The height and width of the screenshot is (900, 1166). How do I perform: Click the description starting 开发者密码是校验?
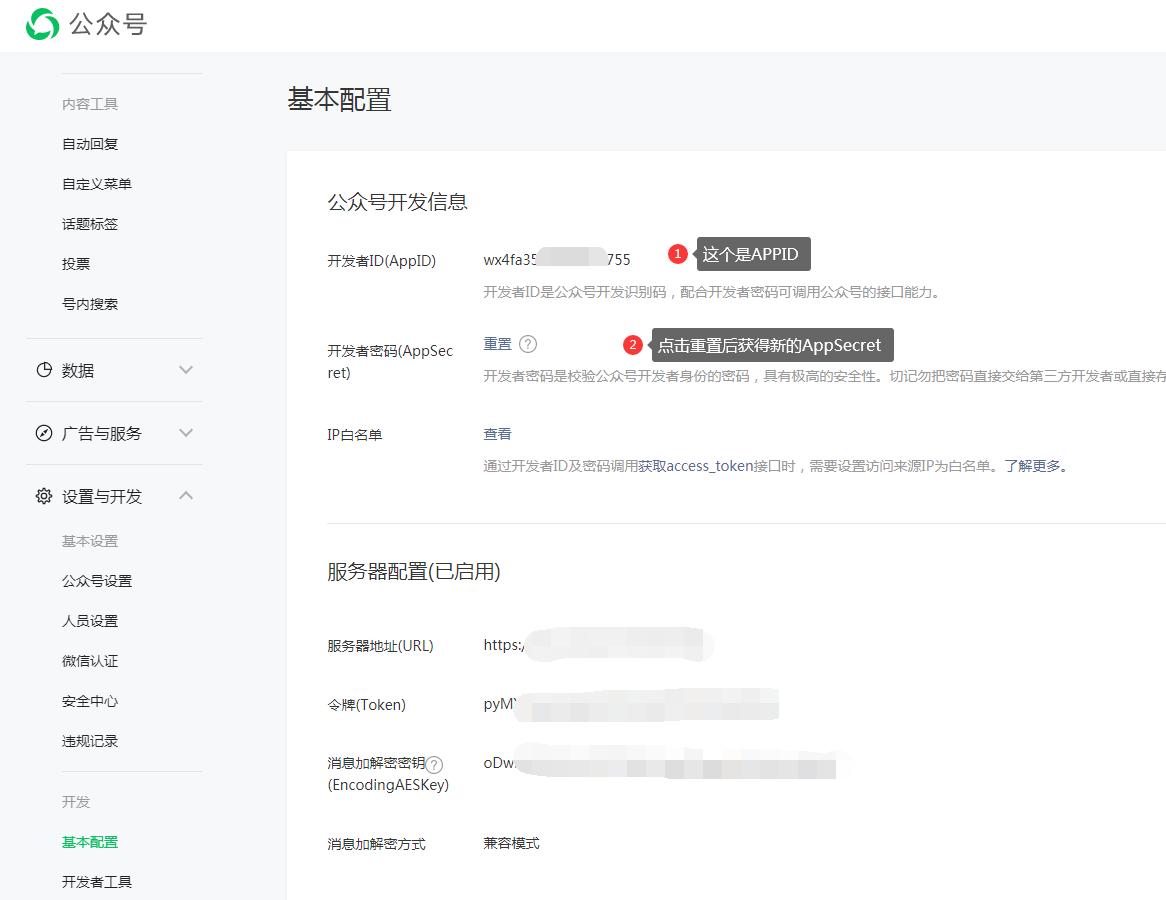(824, 376)
